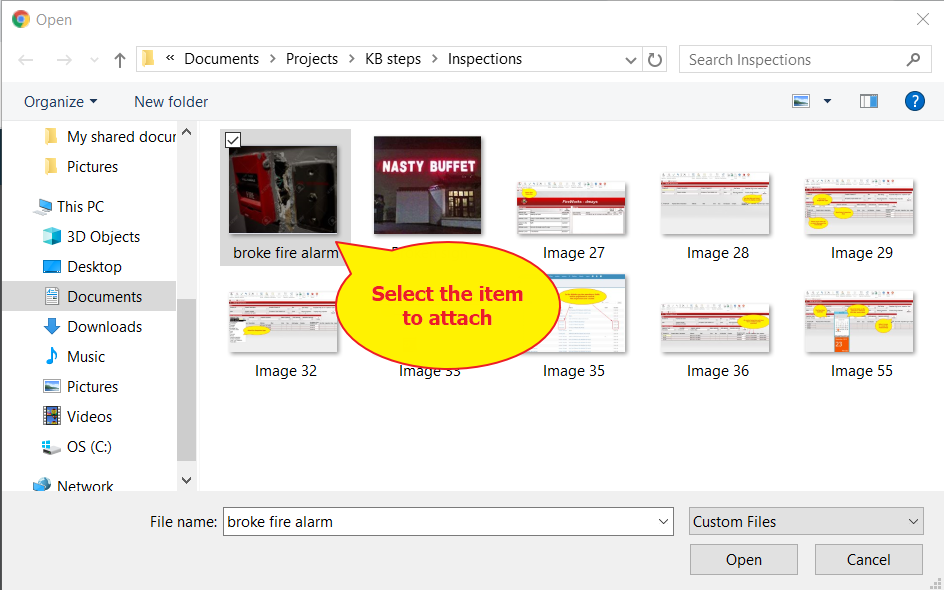Select Projects in the address path
Image resolution: width=944 pixels, height=590 pixels.
coord(312,59)
